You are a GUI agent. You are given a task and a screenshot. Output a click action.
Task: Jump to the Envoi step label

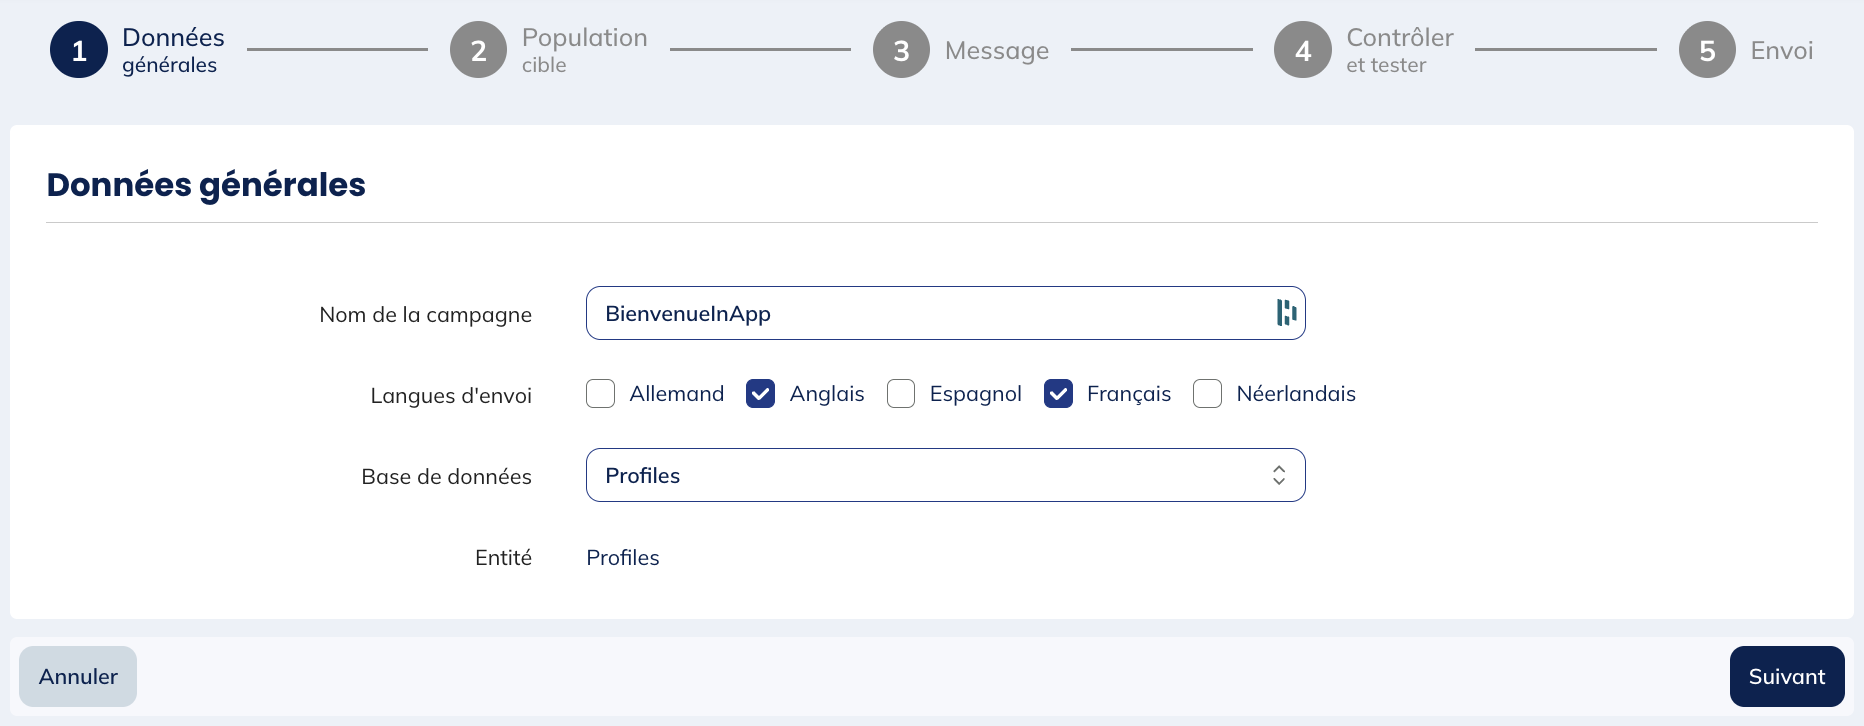(x=1781, y=51)
